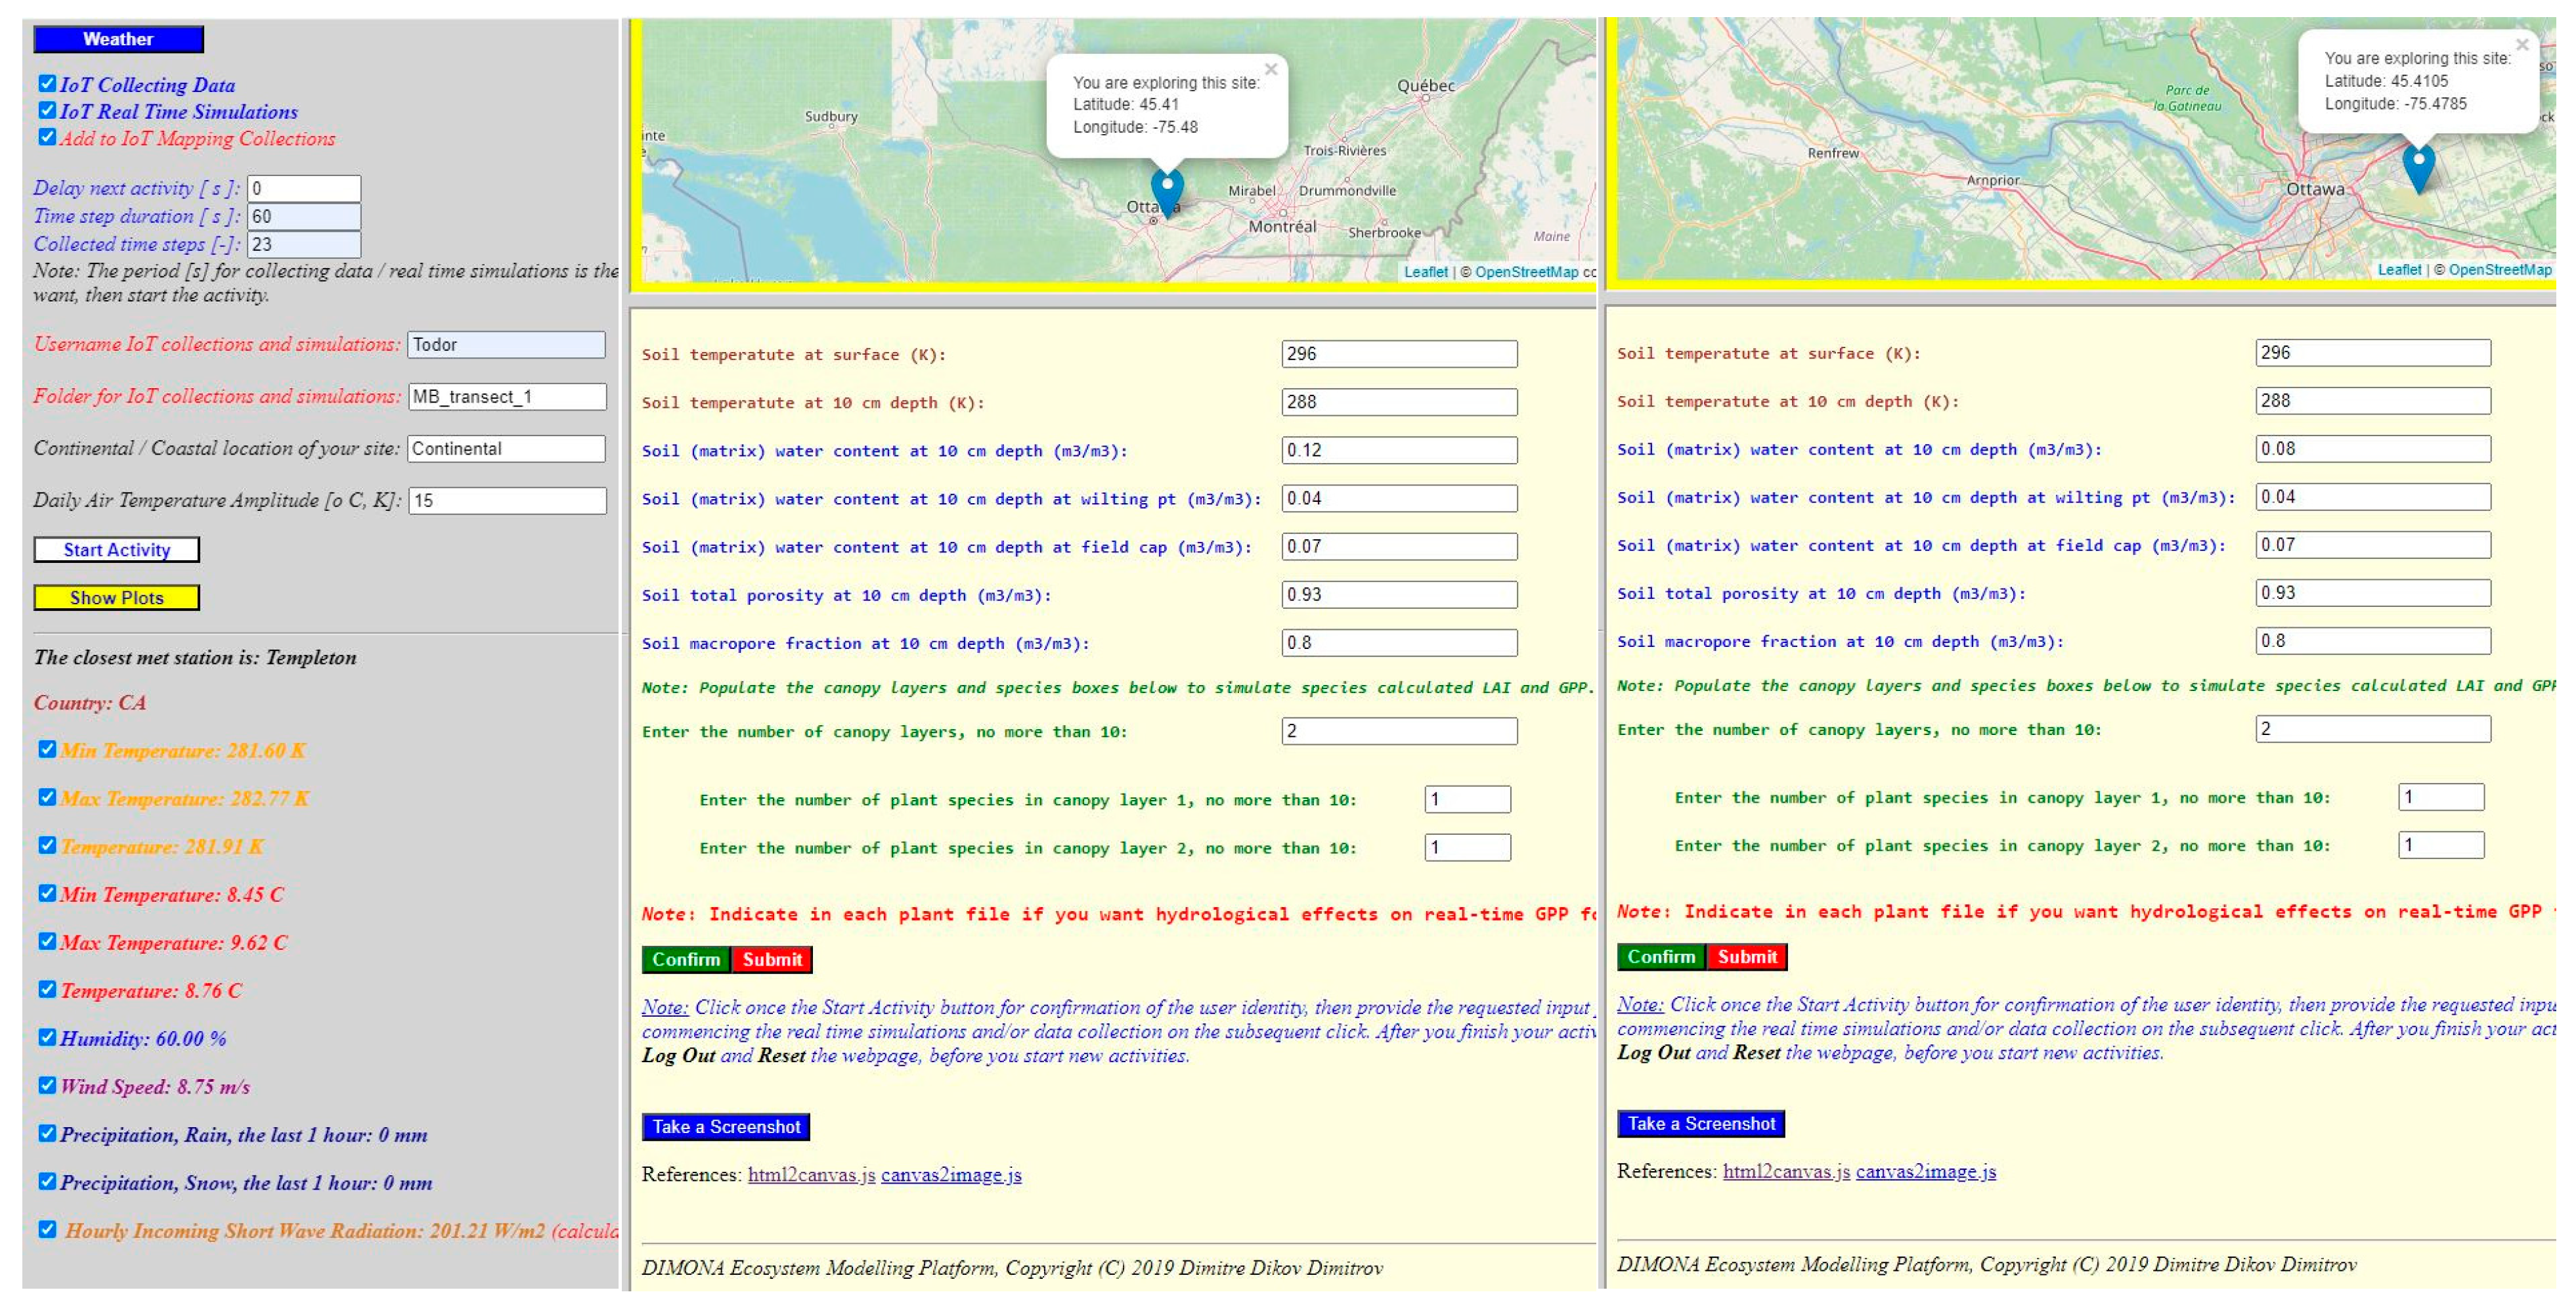Select number of canopy layers field, middle panel
This screenshot has width=2576, height=1313.
tap(1400, 731)
